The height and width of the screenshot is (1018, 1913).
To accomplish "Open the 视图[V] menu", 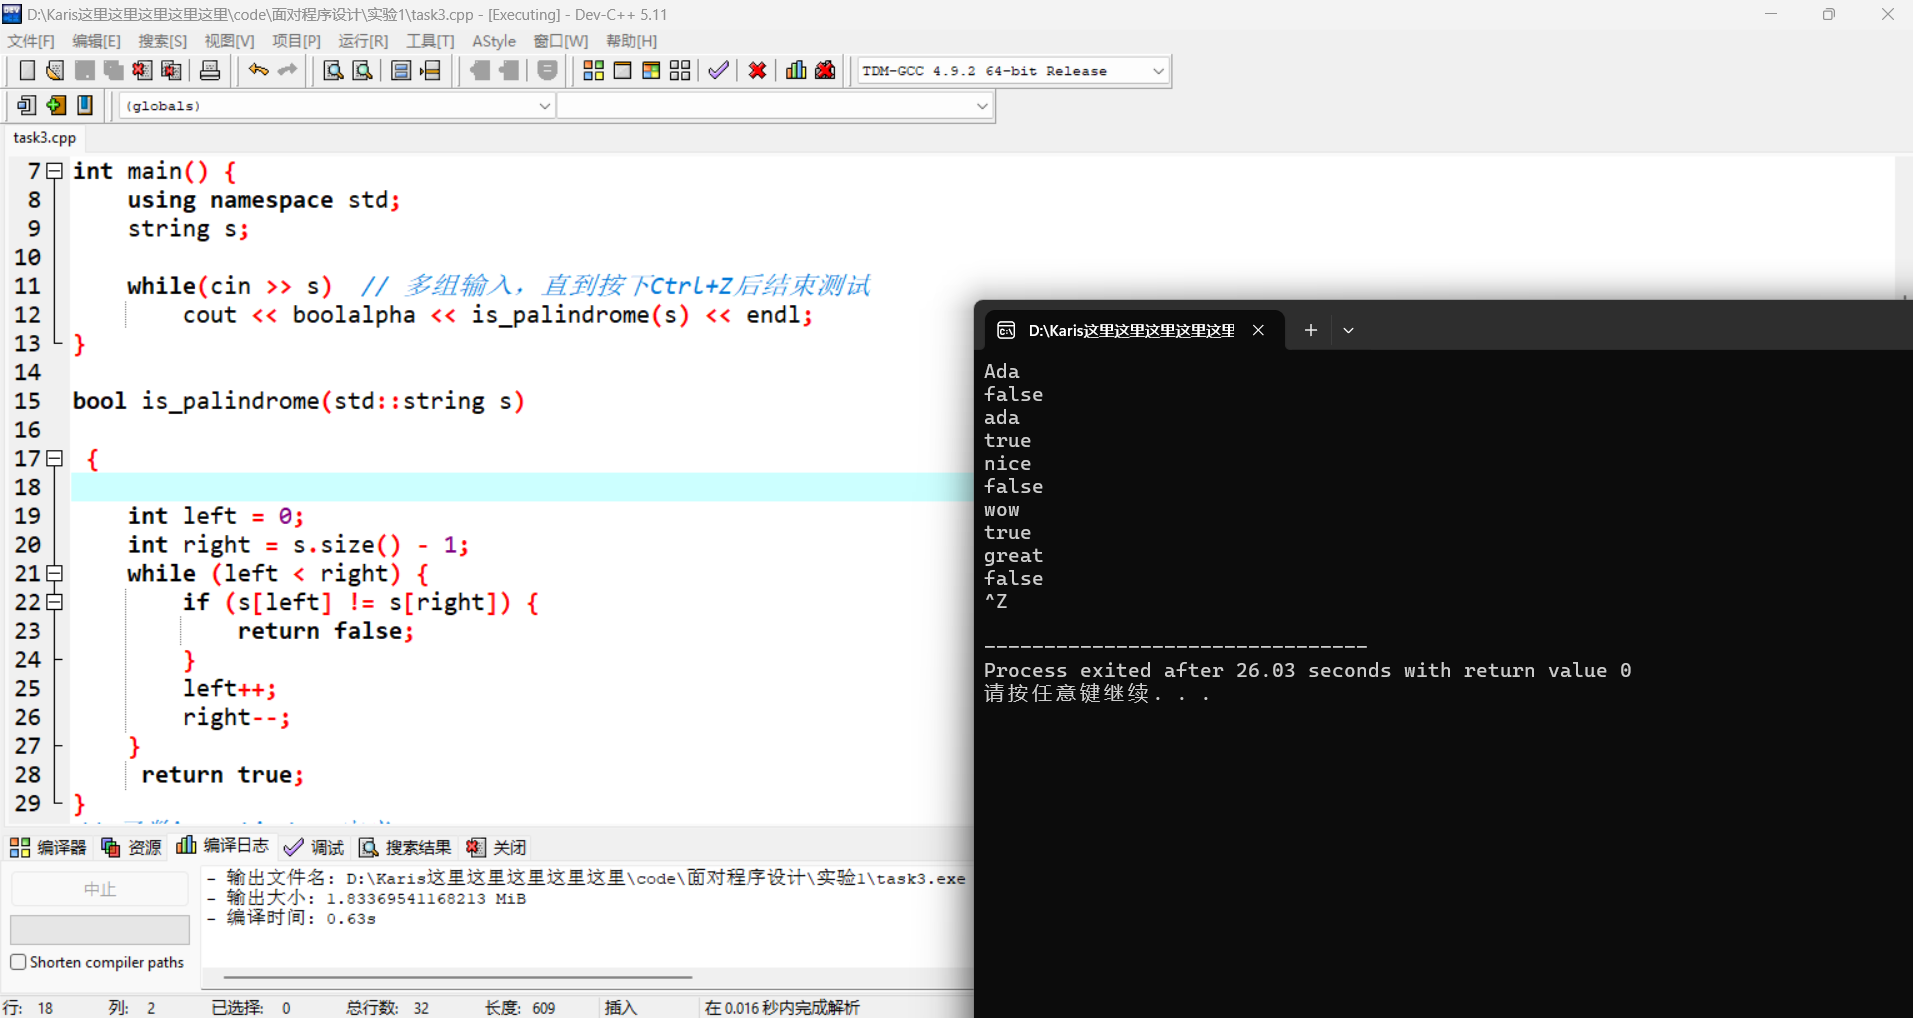I will (x=229, y=41).
